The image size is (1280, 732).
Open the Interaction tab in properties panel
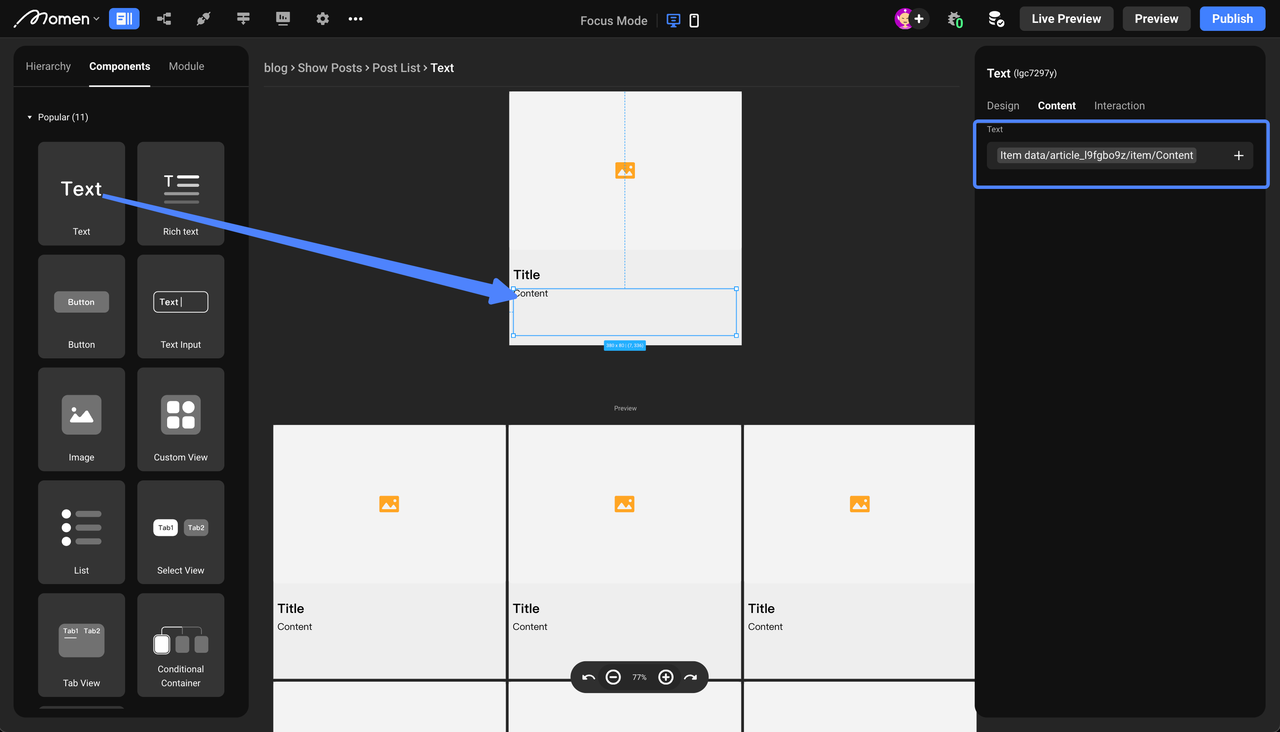1119,106
